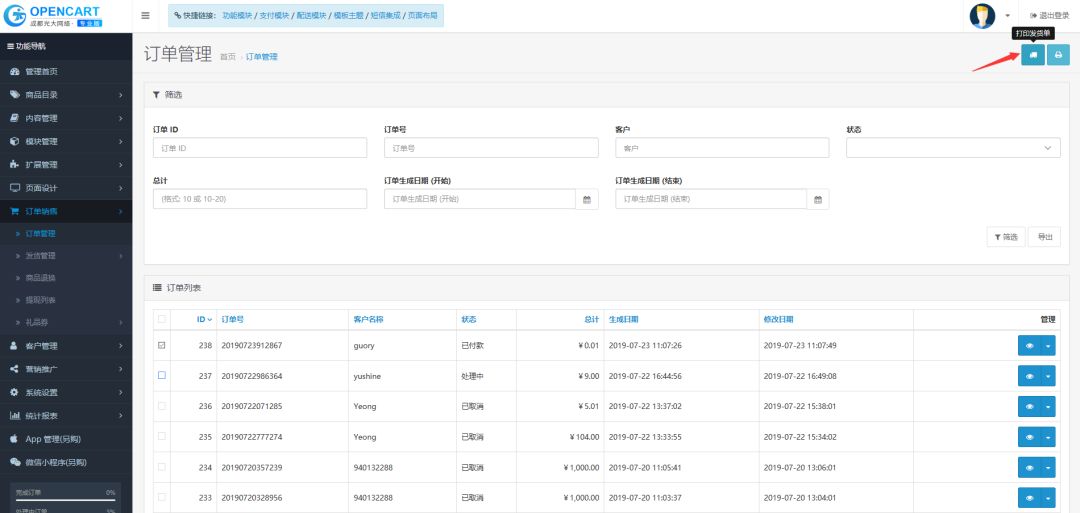Open 微信小程序(另购) in sidebar

(66, 462)
